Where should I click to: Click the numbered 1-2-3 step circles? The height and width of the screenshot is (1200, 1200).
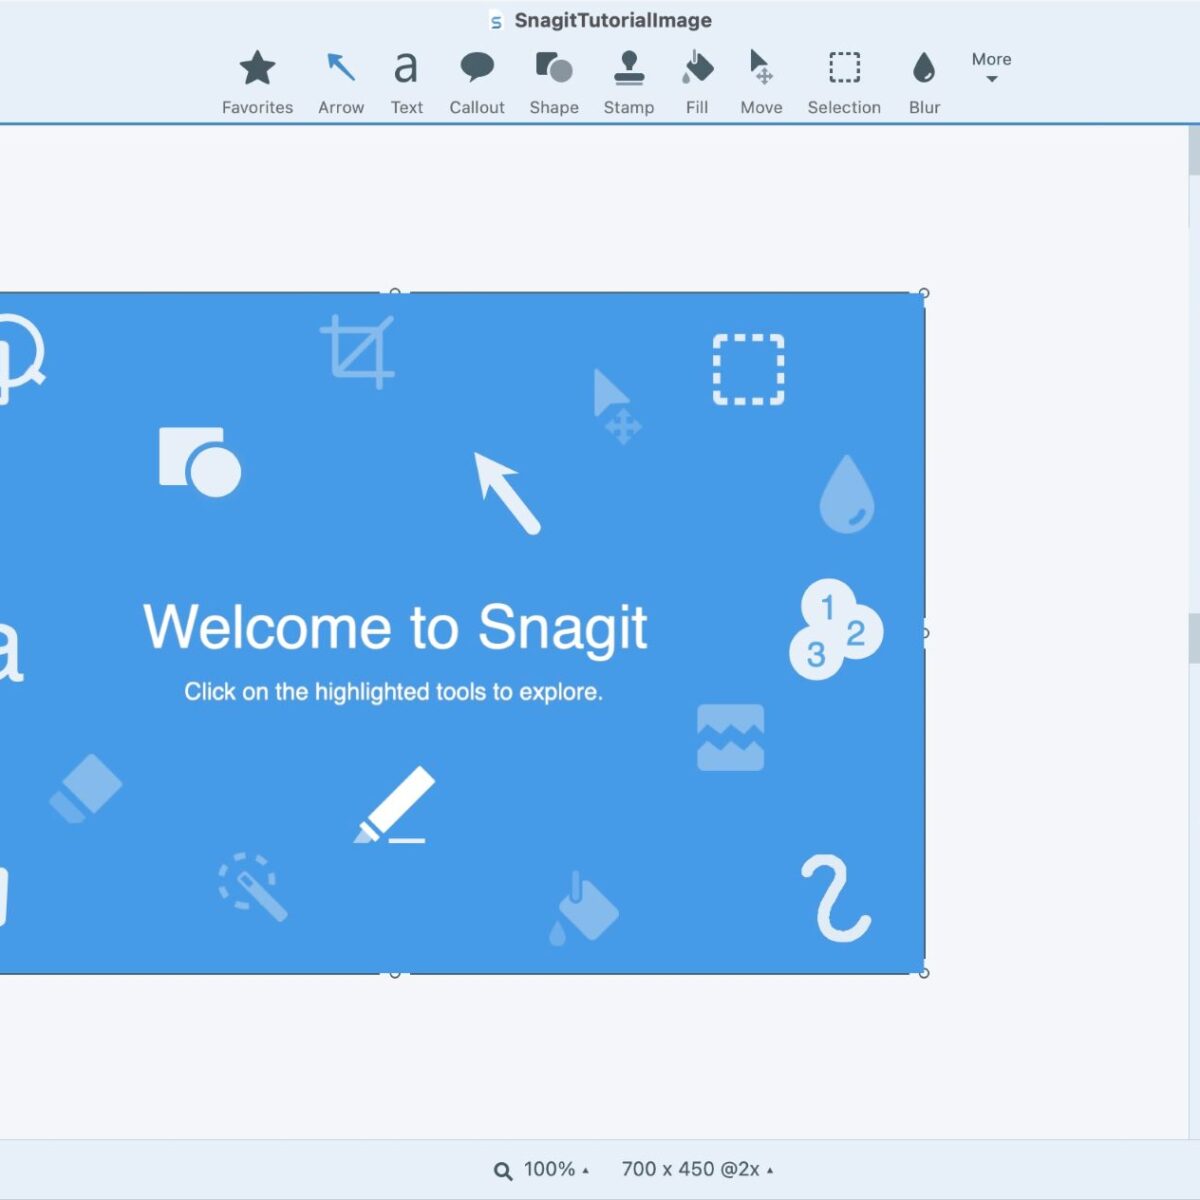pyautogui.click(x=836, y=630)
